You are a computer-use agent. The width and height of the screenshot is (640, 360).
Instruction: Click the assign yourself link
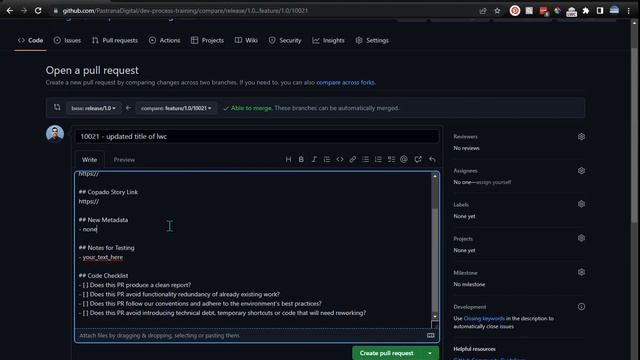[493, 182]
